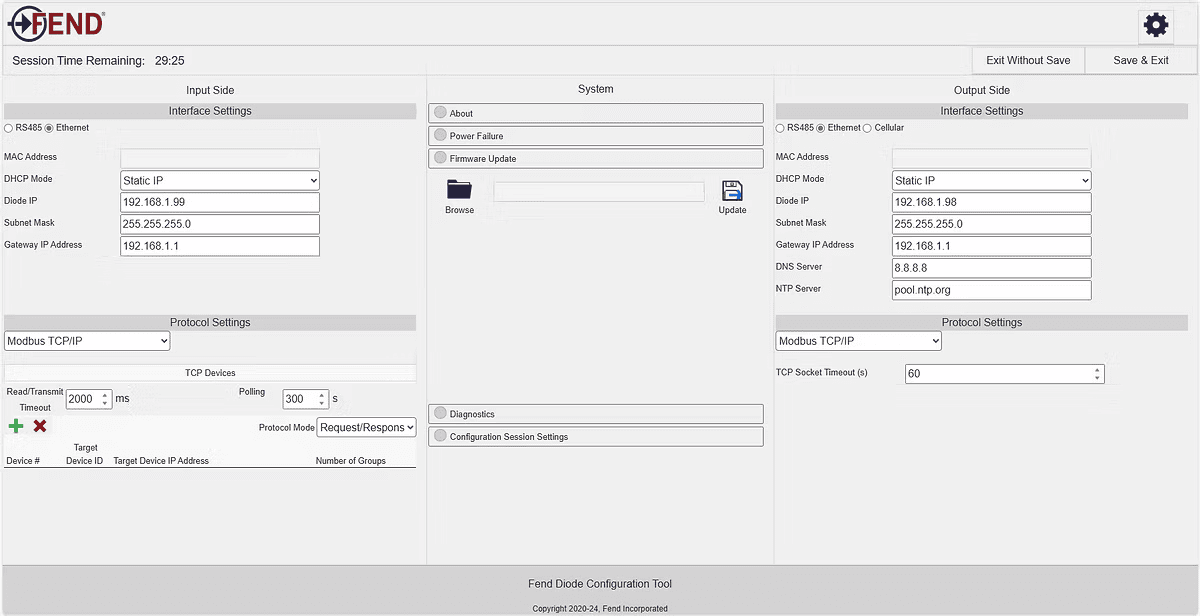
Task: Open settings with the gear icon
Action: [x=1156, y=25]
